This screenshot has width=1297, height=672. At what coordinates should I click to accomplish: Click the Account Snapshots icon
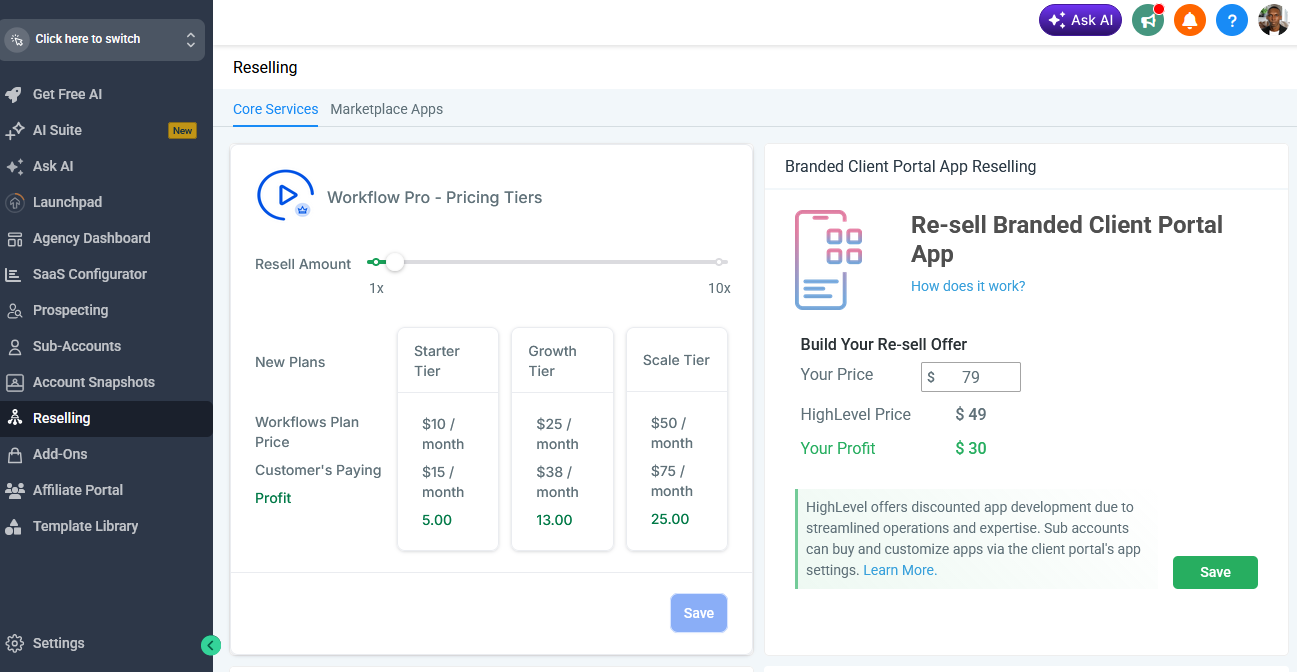[14, 382]
